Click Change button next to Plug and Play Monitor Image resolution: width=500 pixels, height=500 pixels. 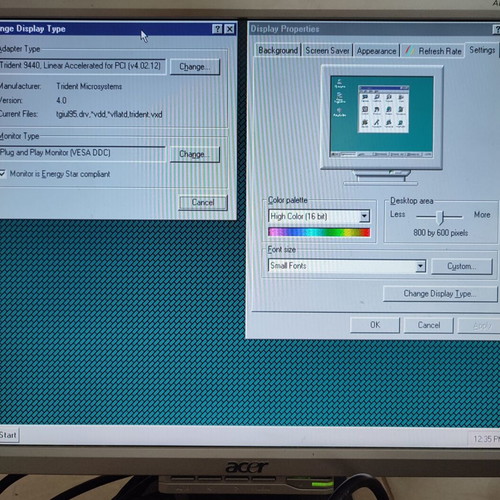point(195,154)
